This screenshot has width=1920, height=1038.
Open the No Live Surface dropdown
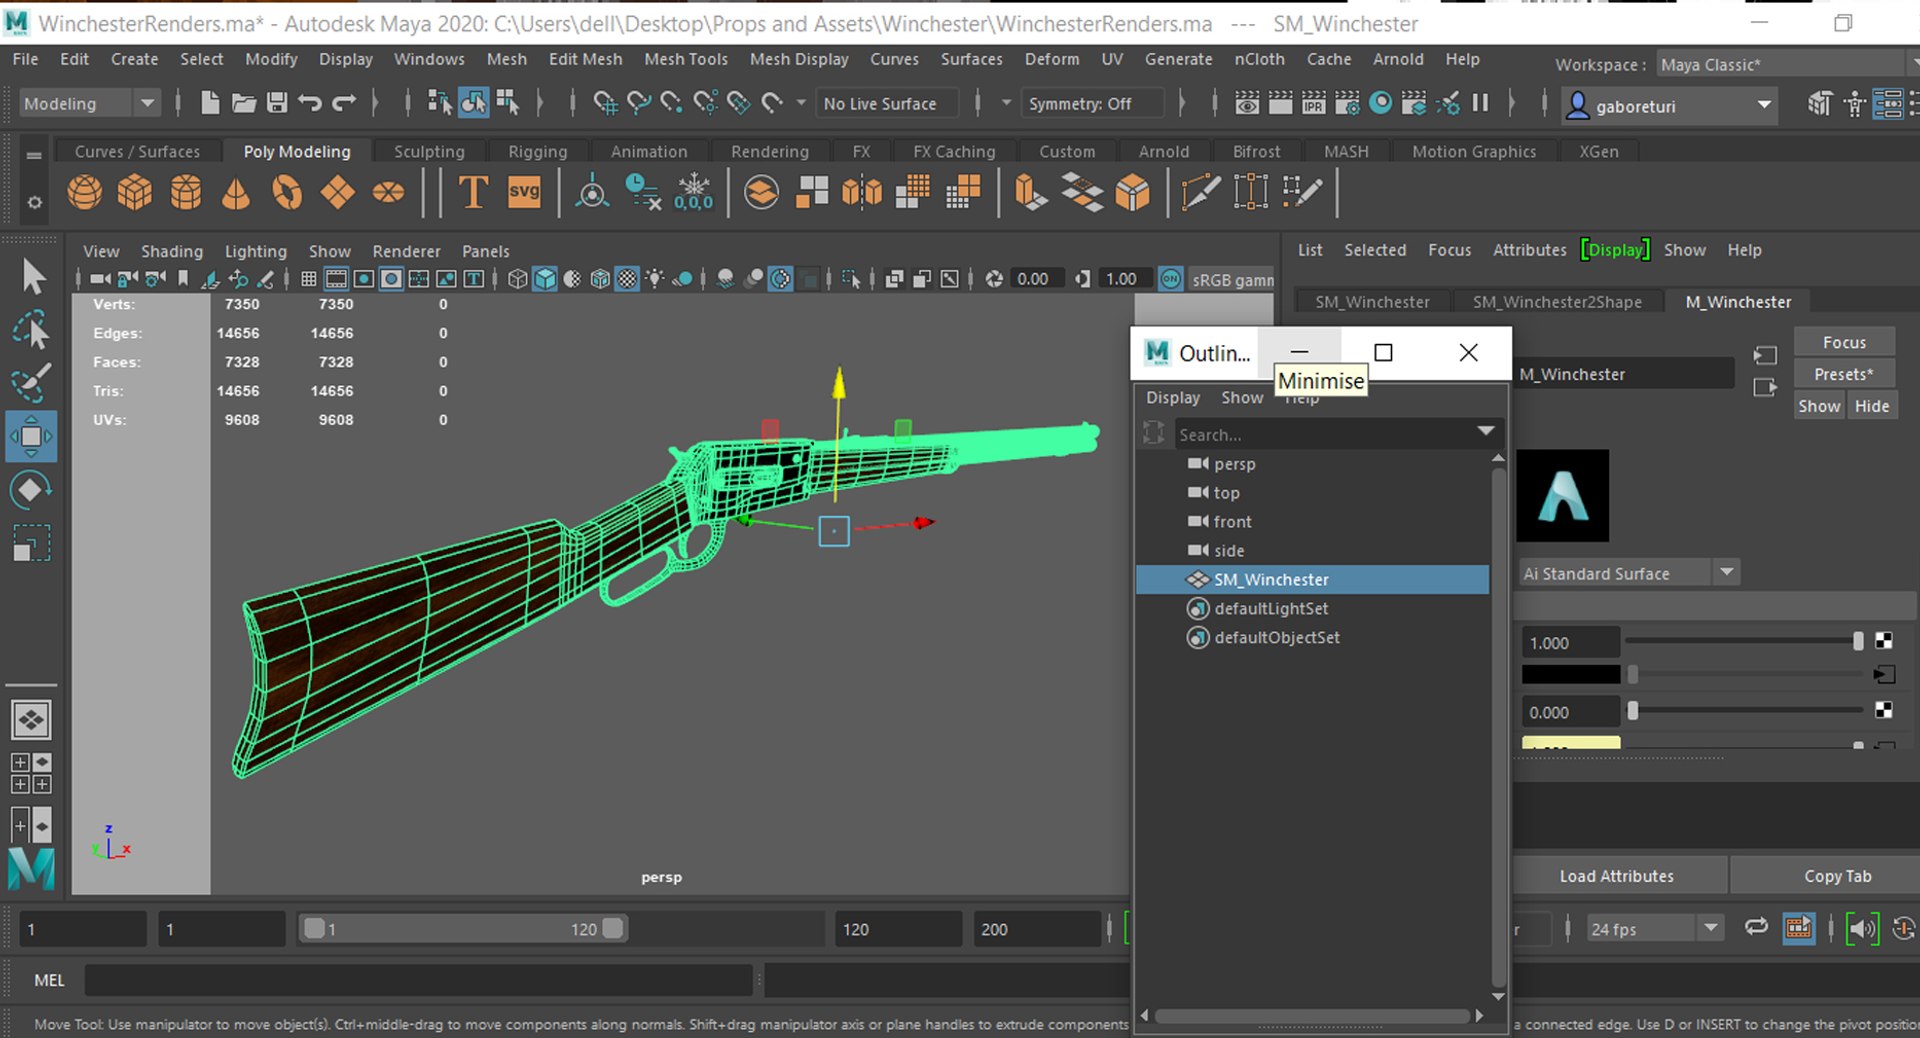pyautogui.click(x=888, y=103)
